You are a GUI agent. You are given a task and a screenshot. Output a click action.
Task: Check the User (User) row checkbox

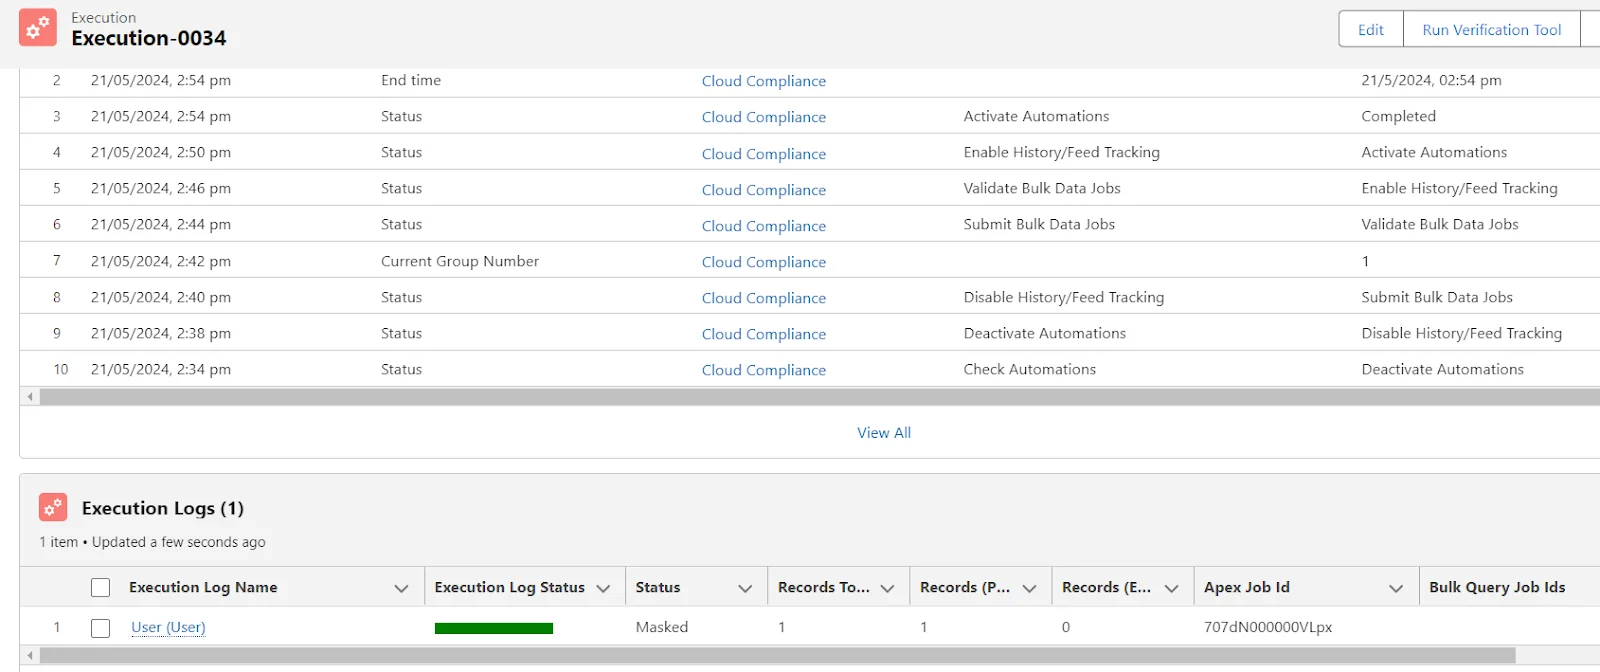point(100,628)
